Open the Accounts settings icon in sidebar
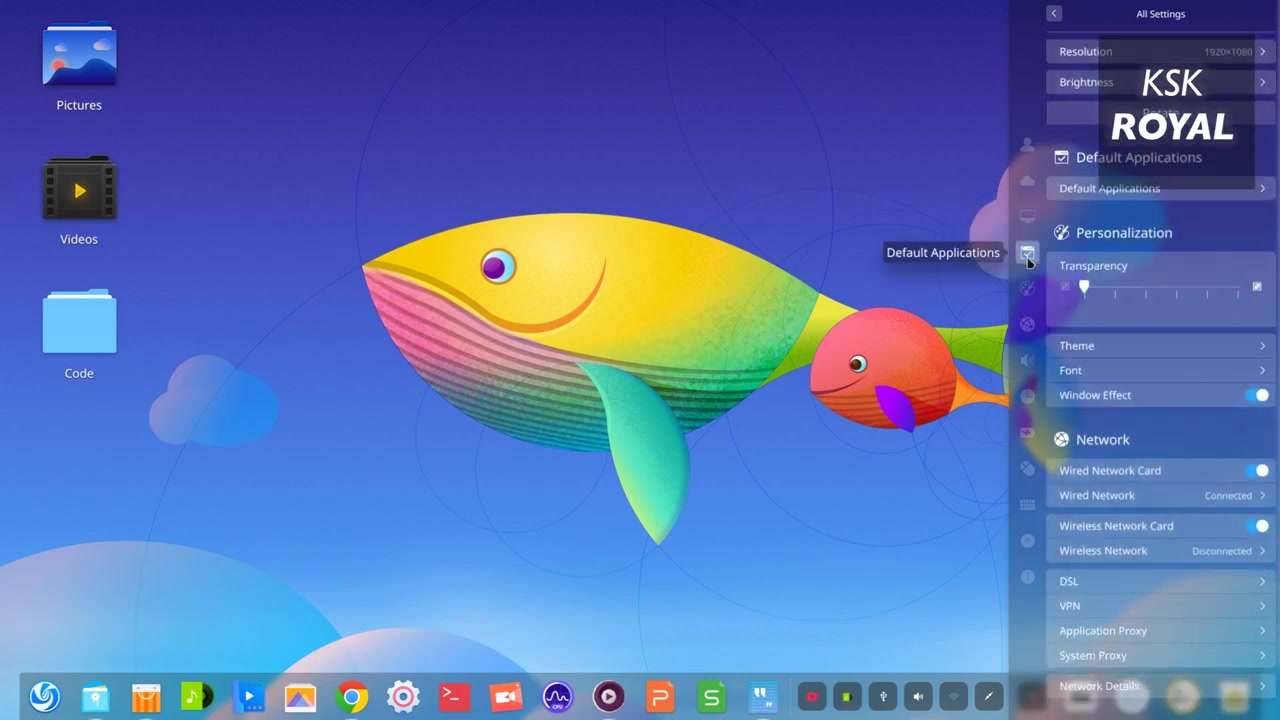 (x=1027, y=145)
